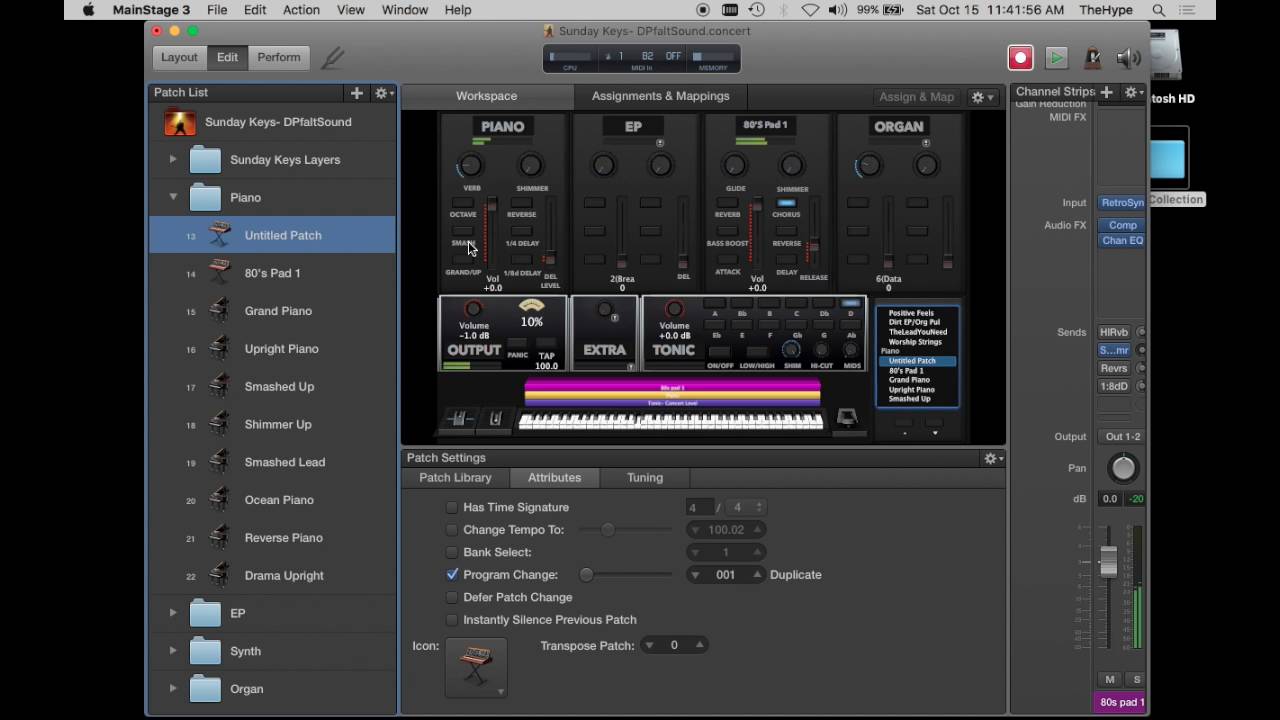Switch to Perform mode

(x=279, y=58)
